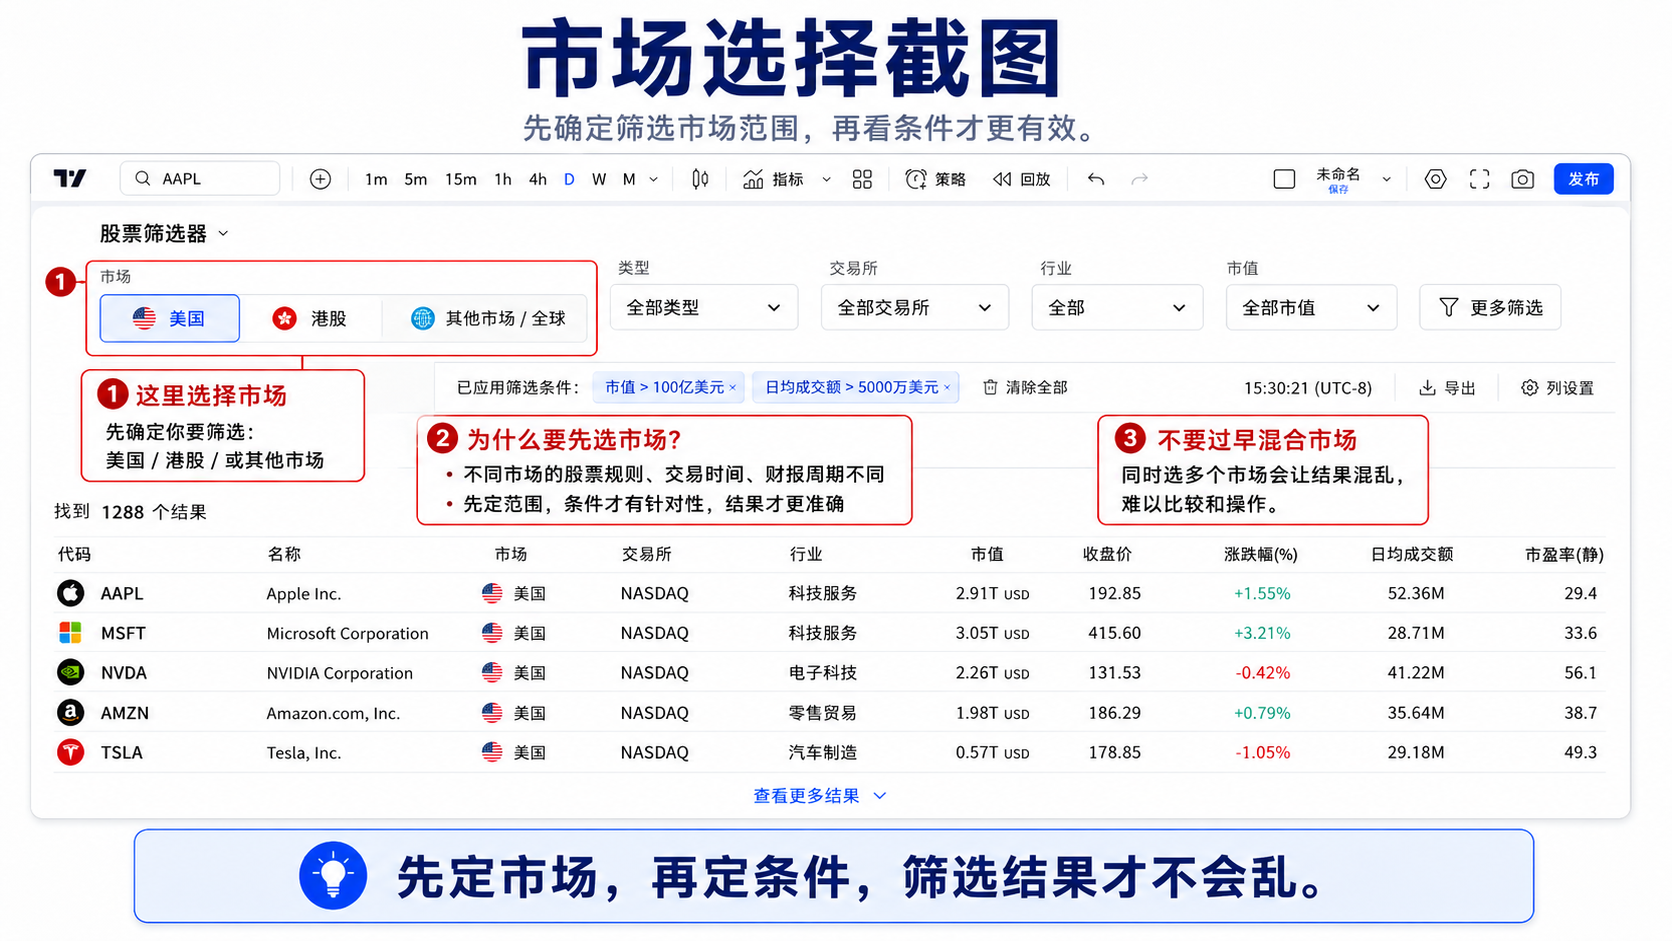Click the NVIDIA logo icon in NVDA row

[70, 672]
